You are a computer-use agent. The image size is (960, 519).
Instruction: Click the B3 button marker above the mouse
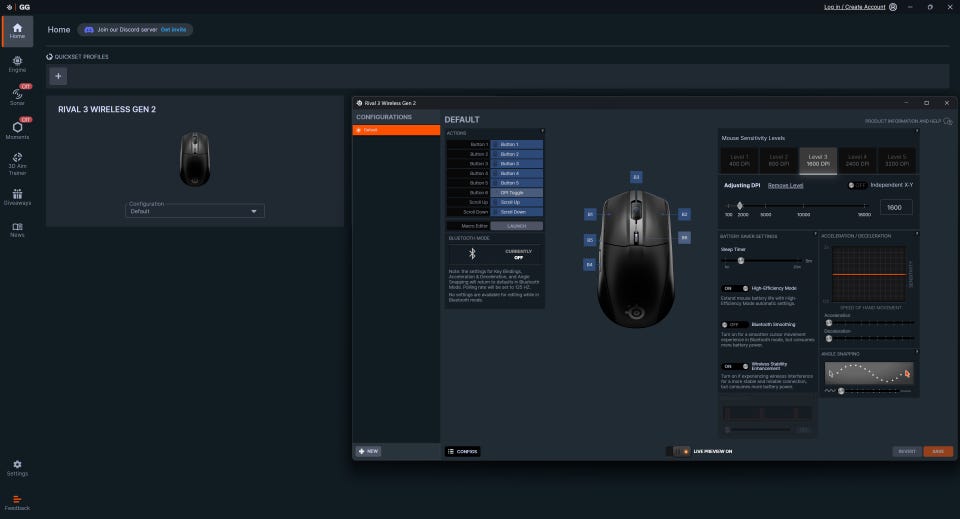tap(636, 177)
